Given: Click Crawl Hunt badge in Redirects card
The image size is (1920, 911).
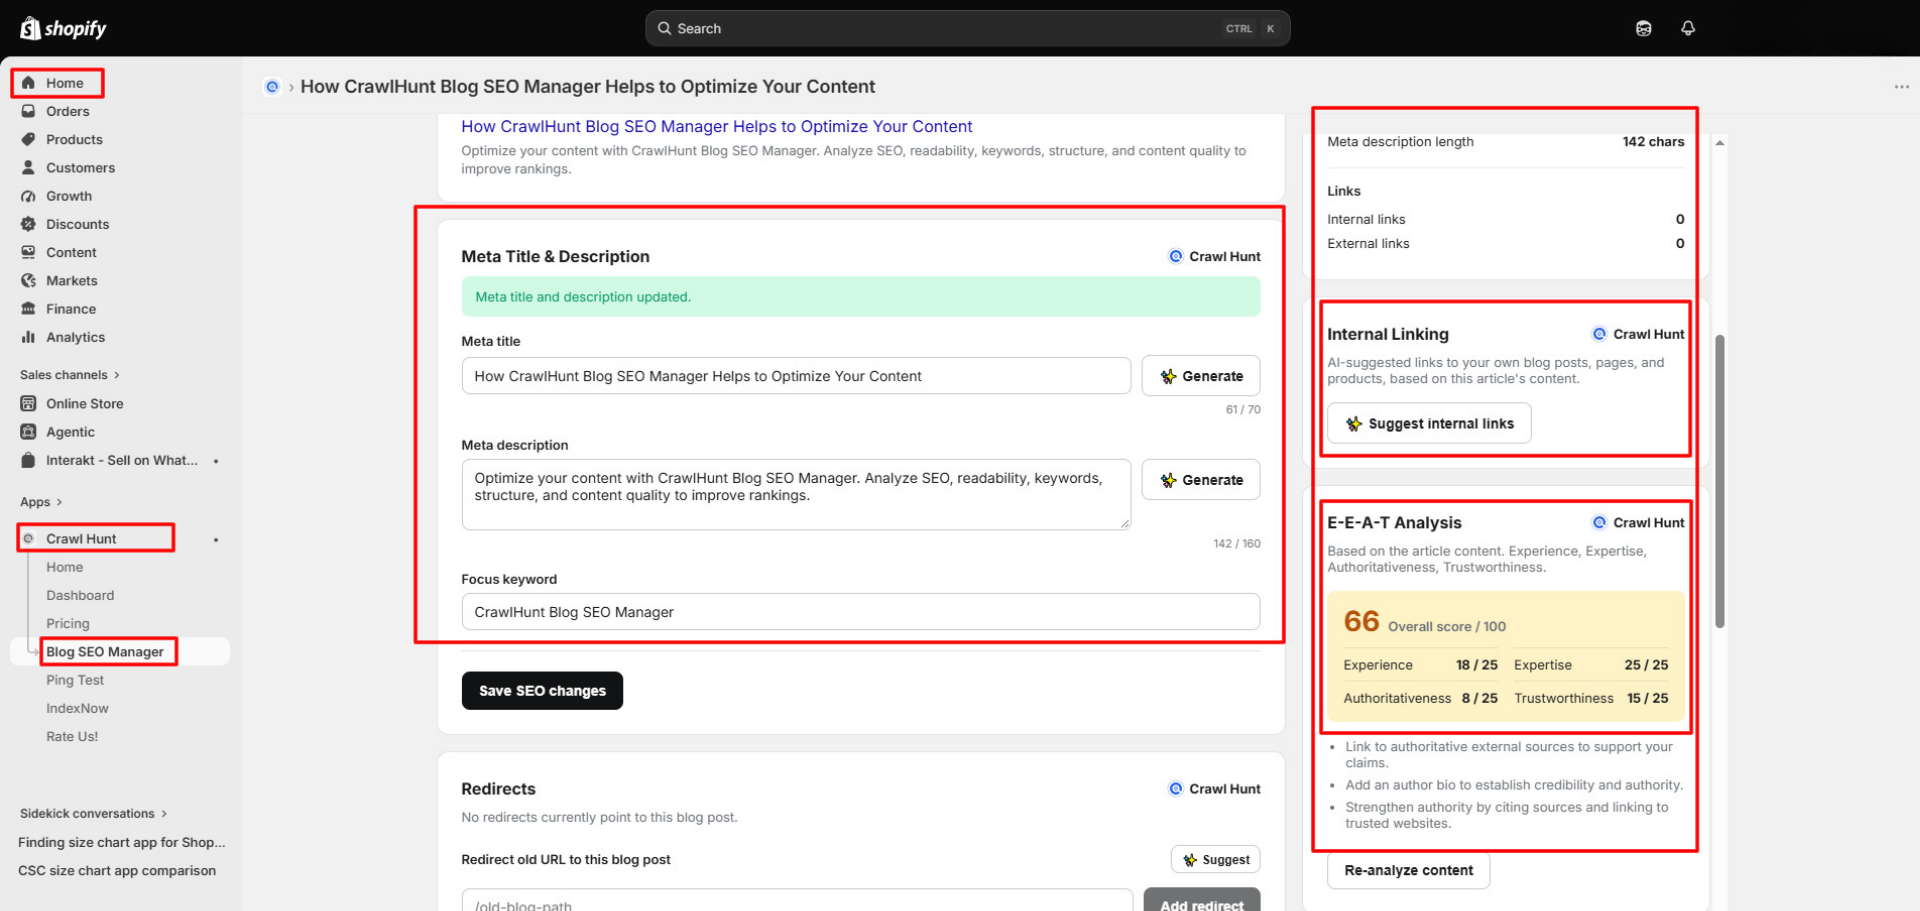Looking at the screenshot, I should [1215, 789].
